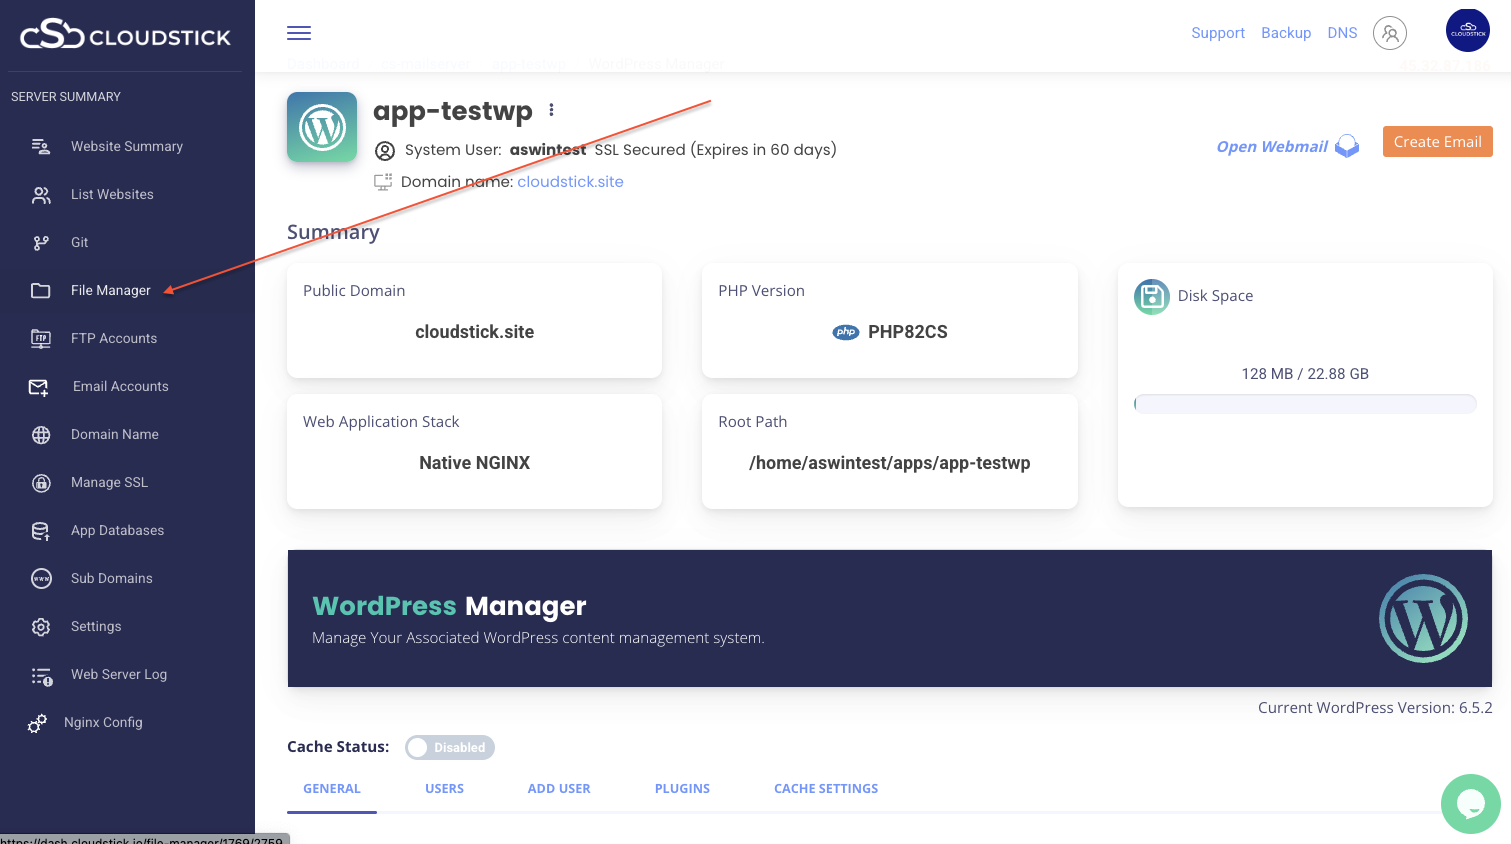Open the Git section
Viewport: 1511px width, 844px height.
[x=79, y=242]
